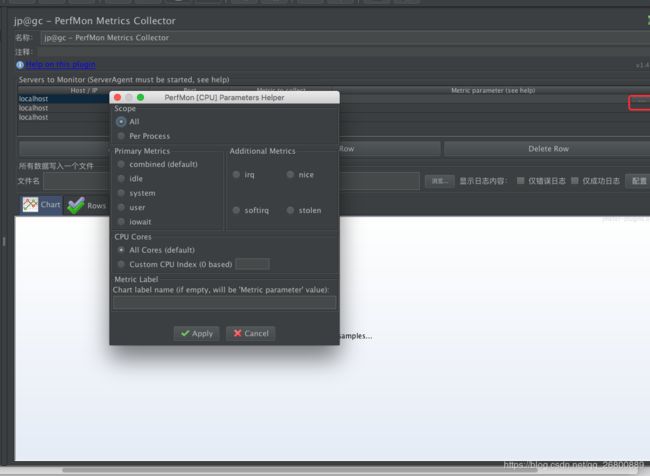Select All Cores (default) option
The width and height of the screenshot is (650, 476).
click(x=121, y=250)
